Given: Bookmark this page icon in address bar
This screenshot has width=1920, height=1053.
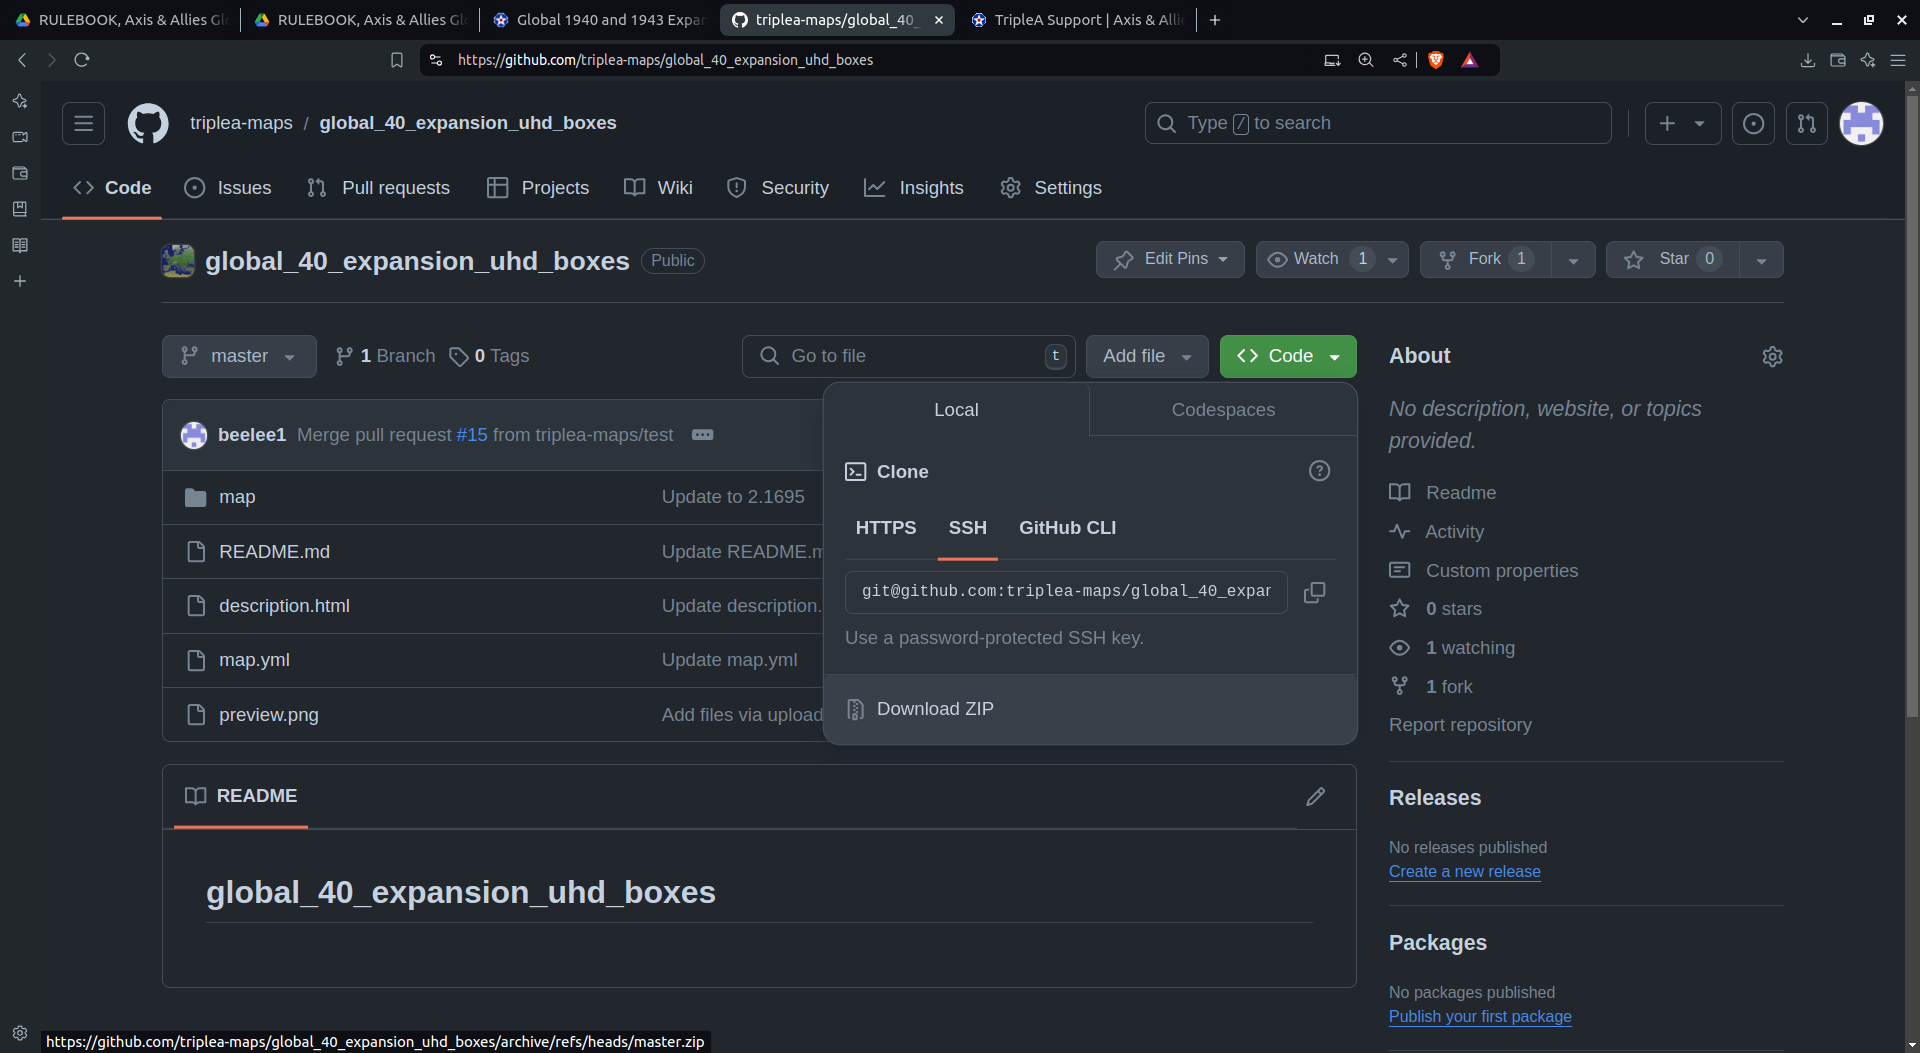Looking at the screenshot, I should tap(396, 60).
